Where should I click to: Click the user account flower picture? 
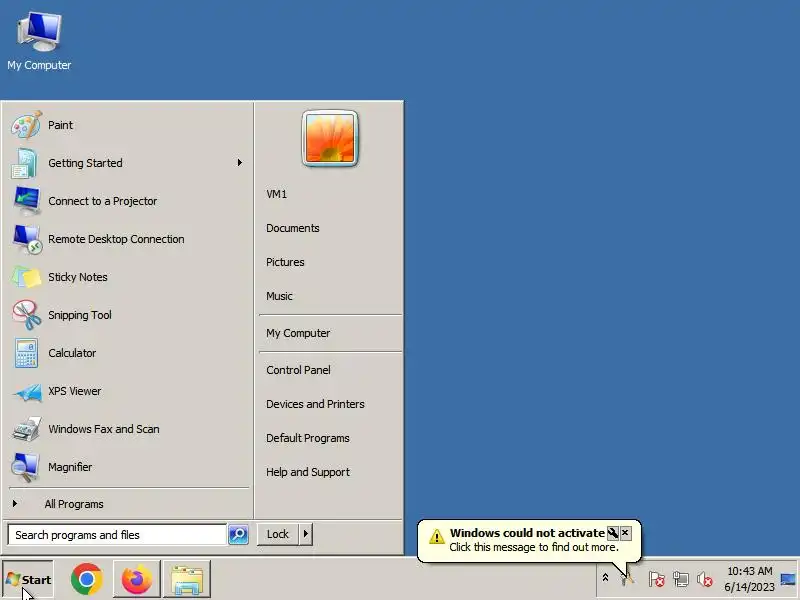click(x=330, y=138)
